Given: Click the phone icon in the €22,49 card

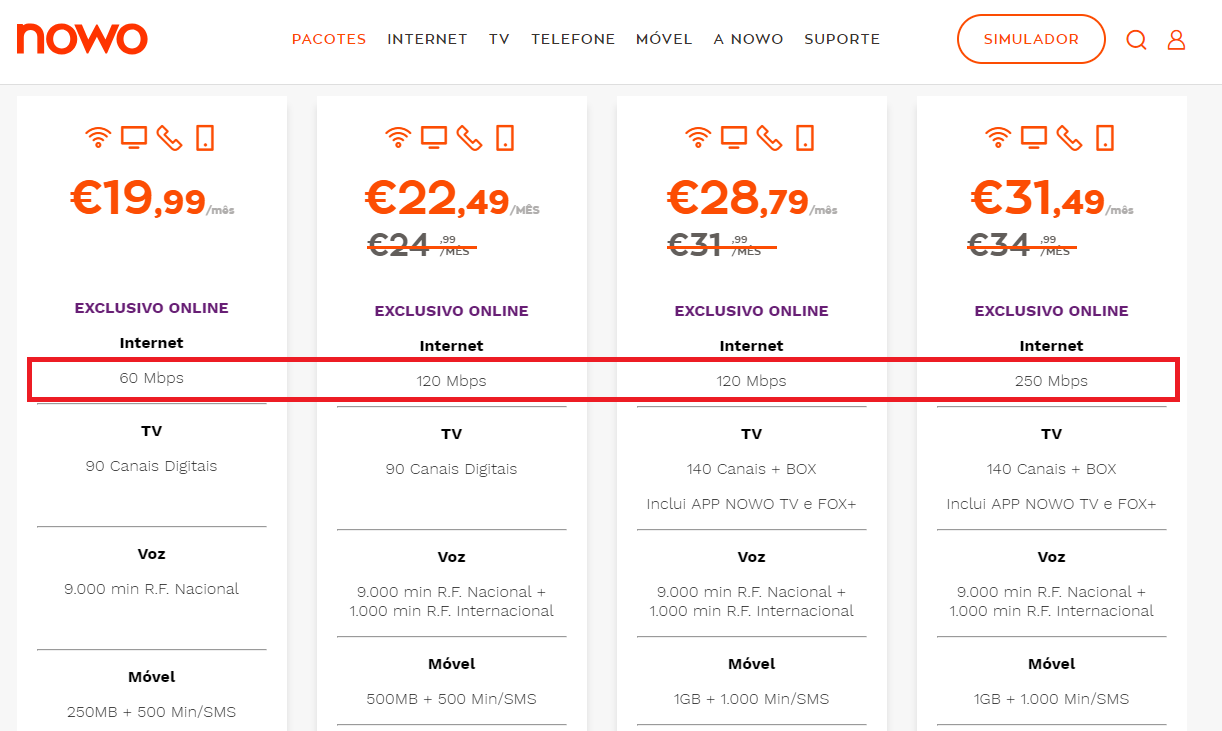Looking at the screenshot, I should point(469,137).
